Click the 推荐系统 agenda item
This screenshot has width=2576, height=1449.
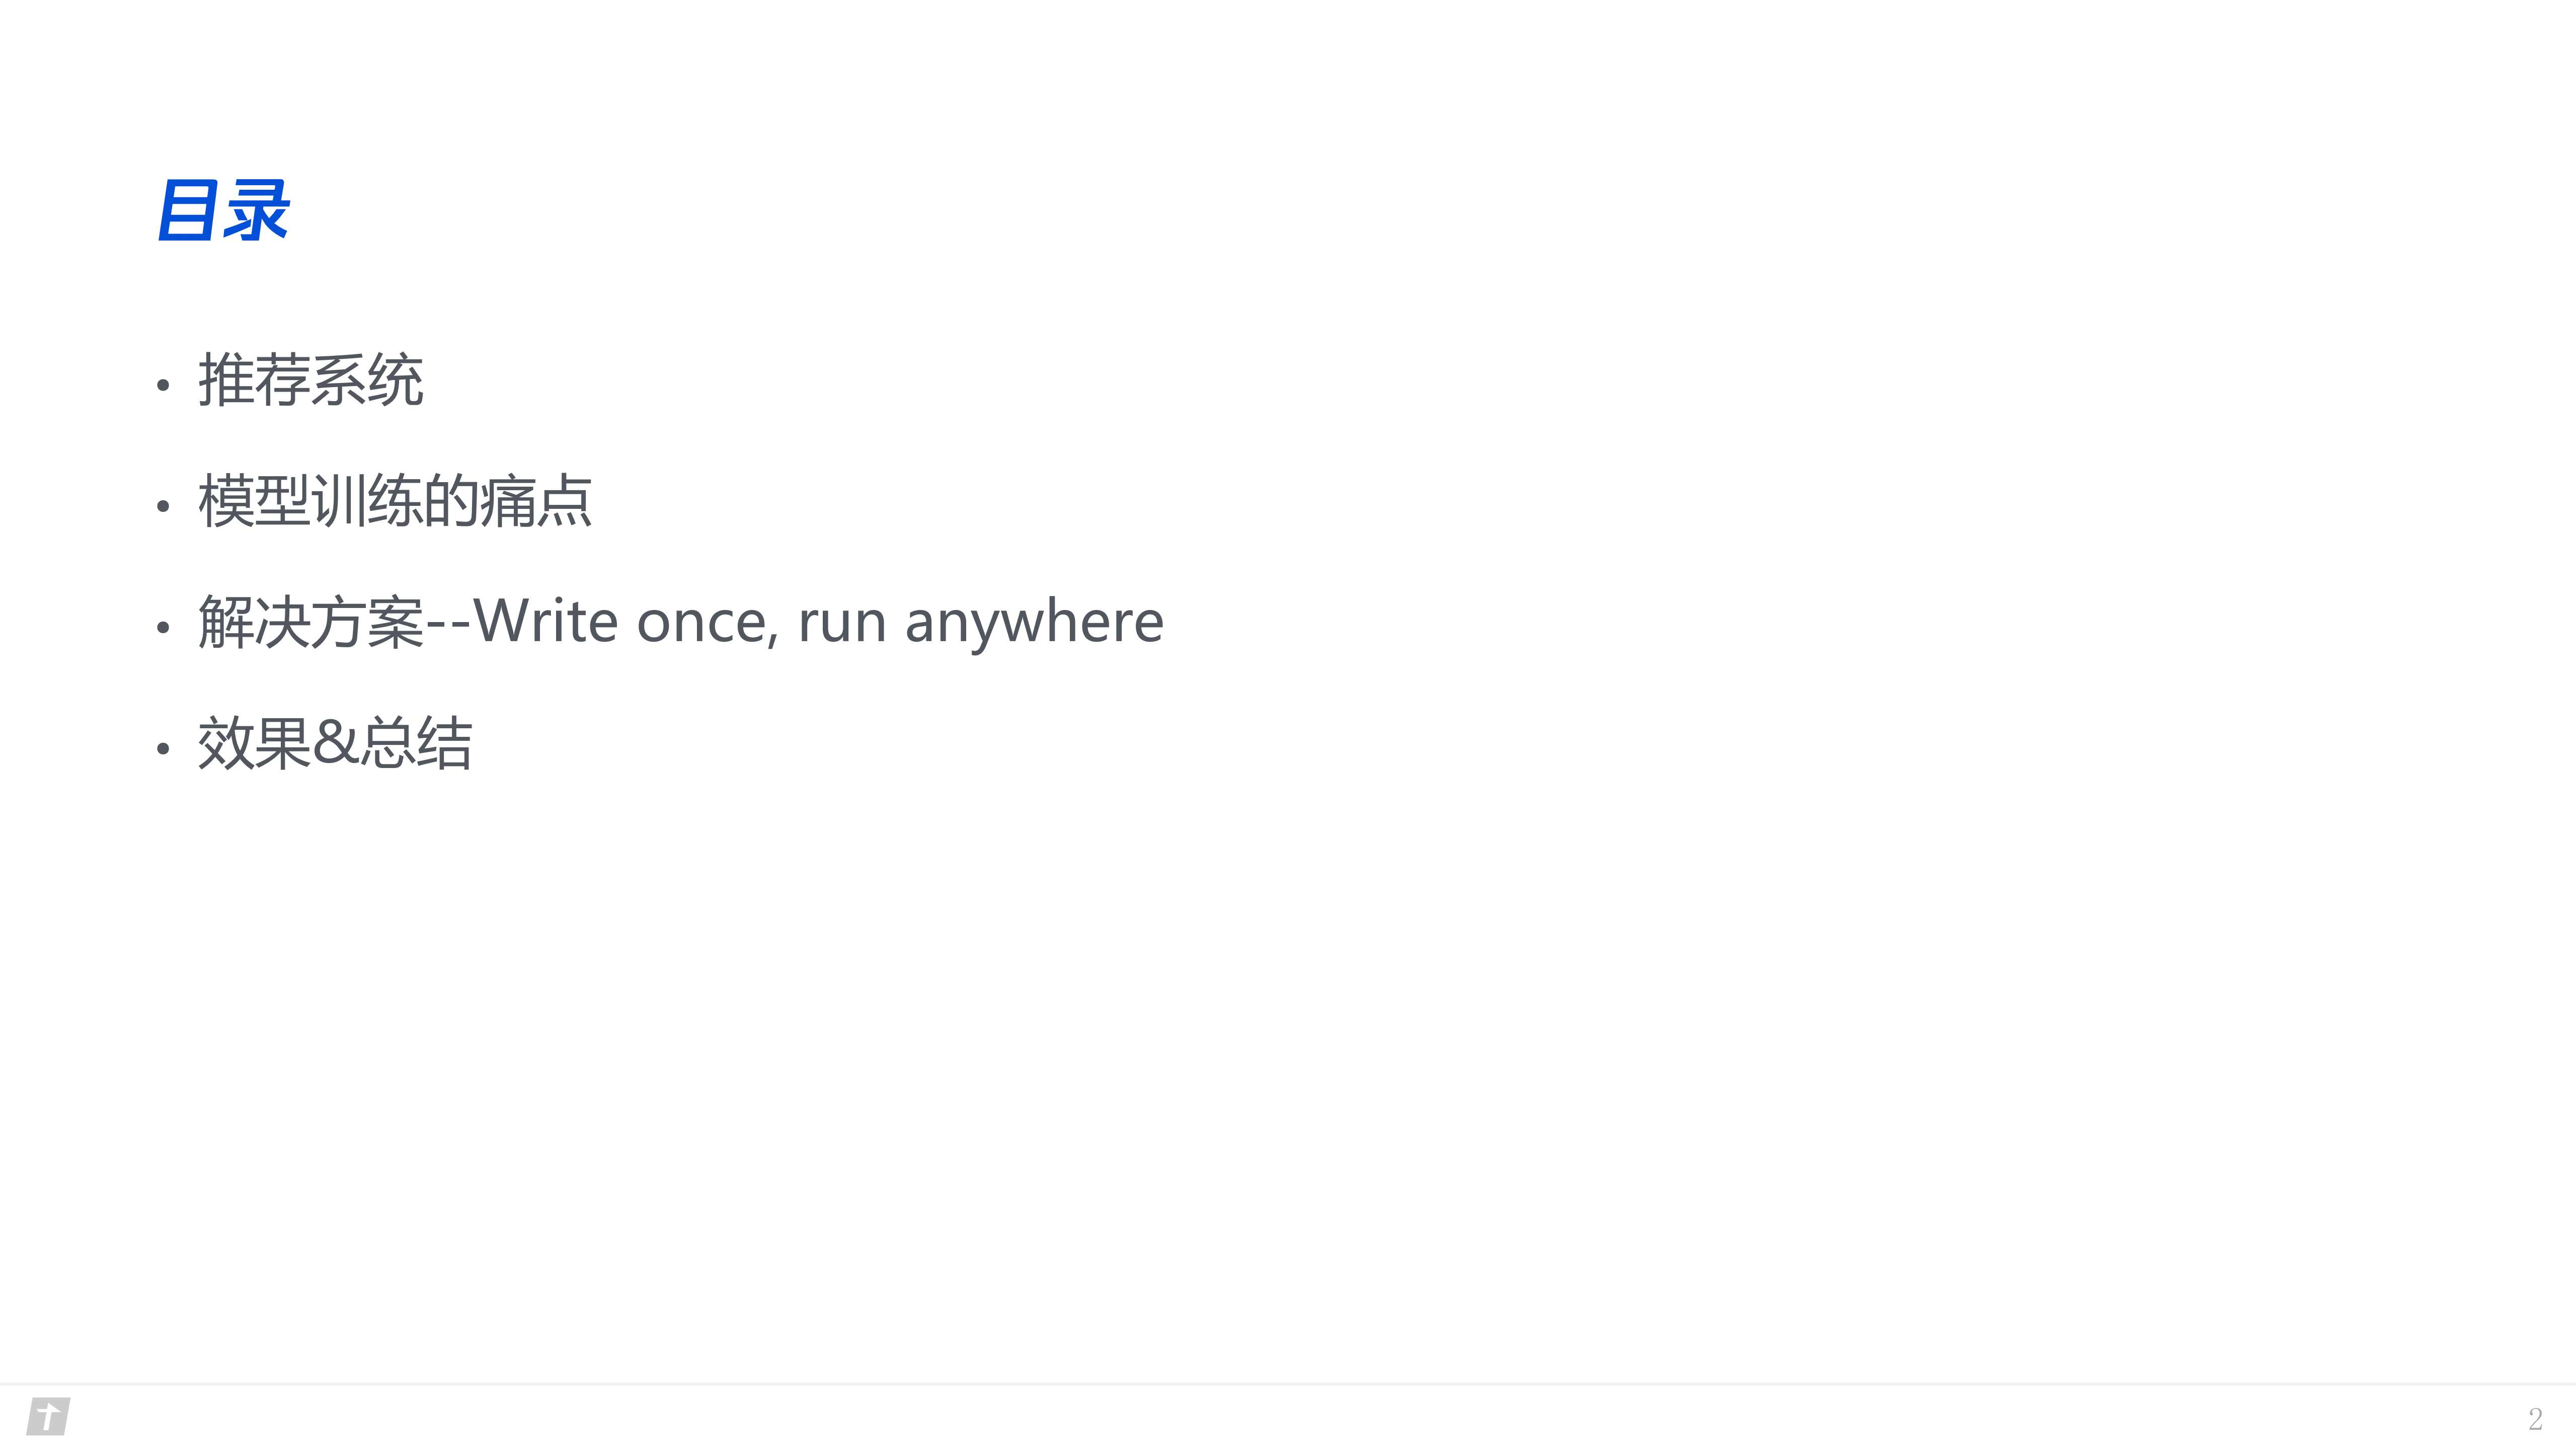pos(310,380)
